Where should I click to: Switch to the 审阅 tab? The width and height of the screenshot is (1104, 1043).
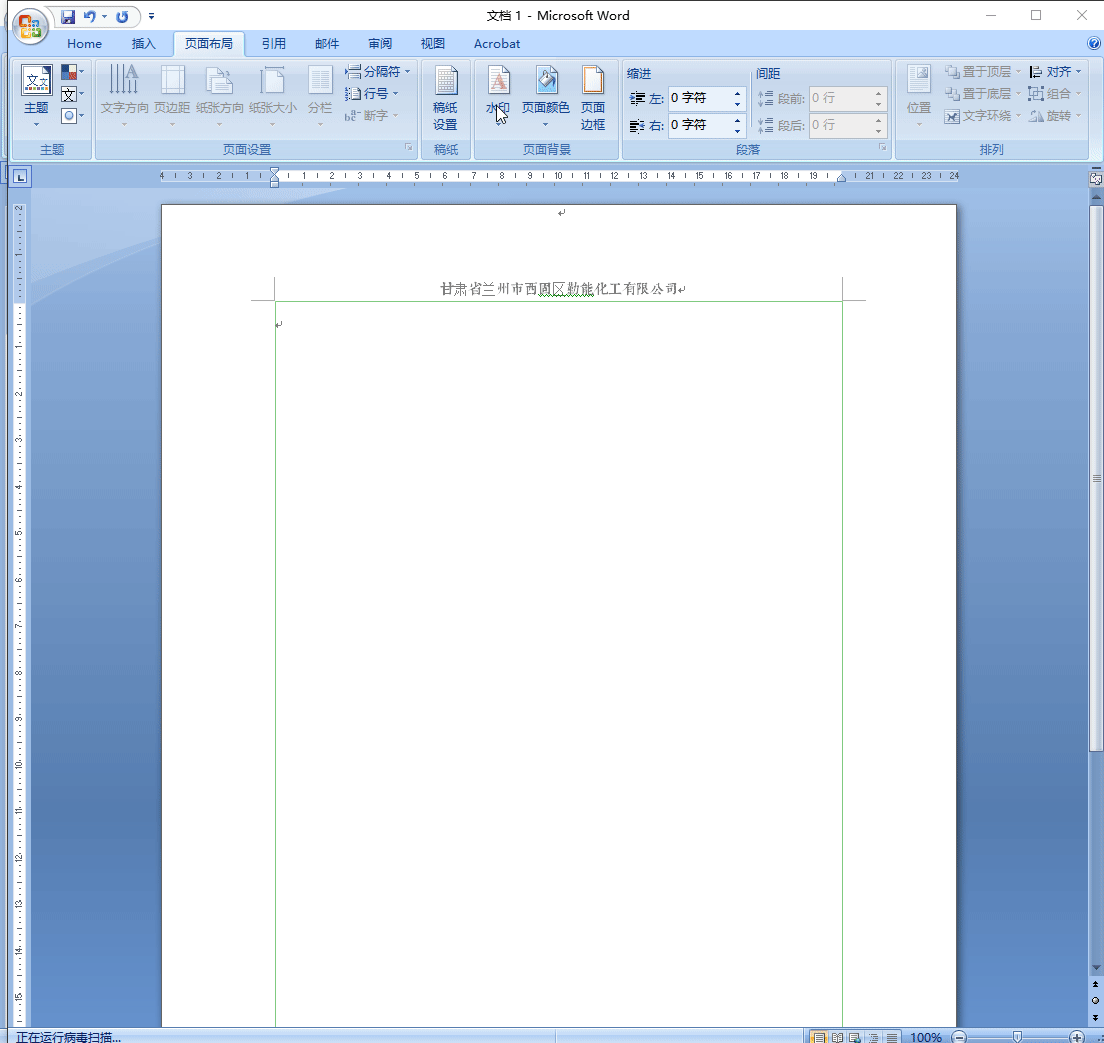click(x=380, y=44)
